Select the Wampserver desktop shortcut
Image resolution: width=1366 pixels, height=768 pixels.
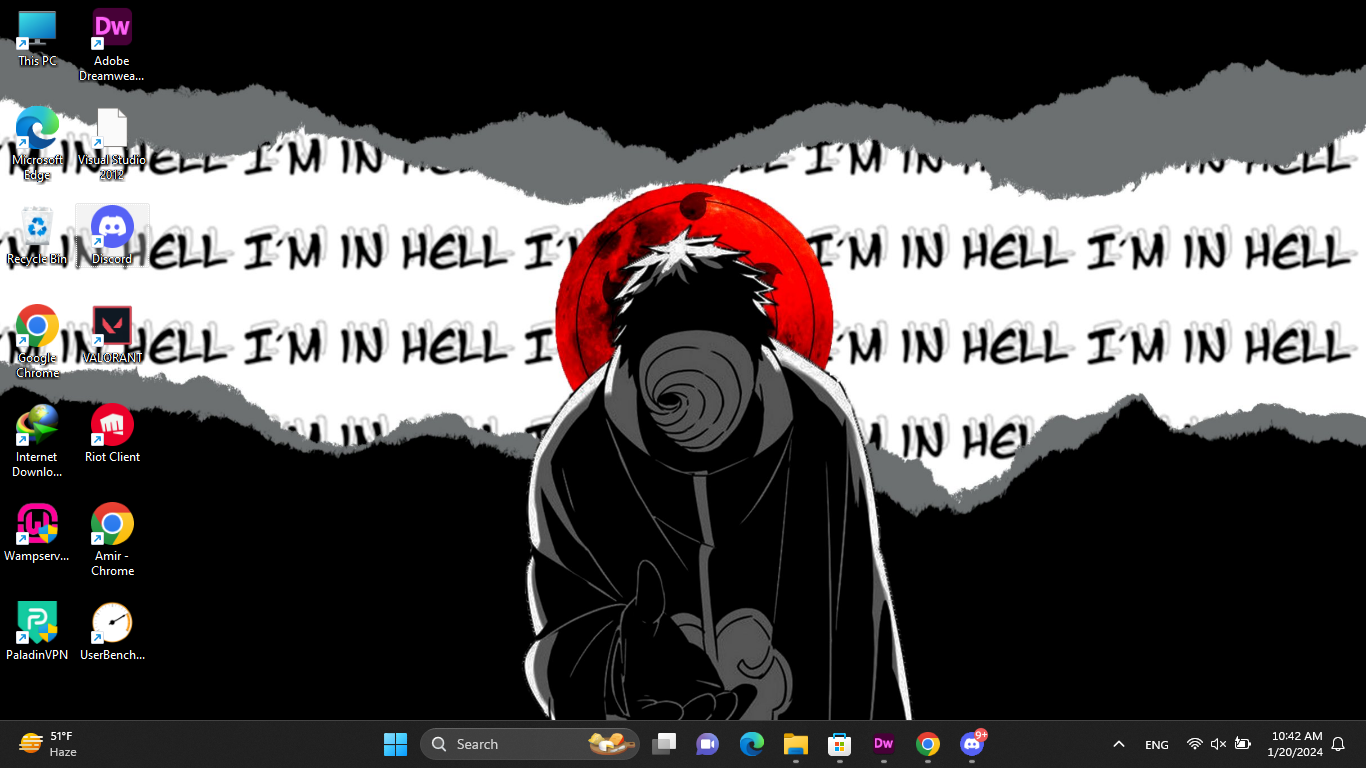37,533
